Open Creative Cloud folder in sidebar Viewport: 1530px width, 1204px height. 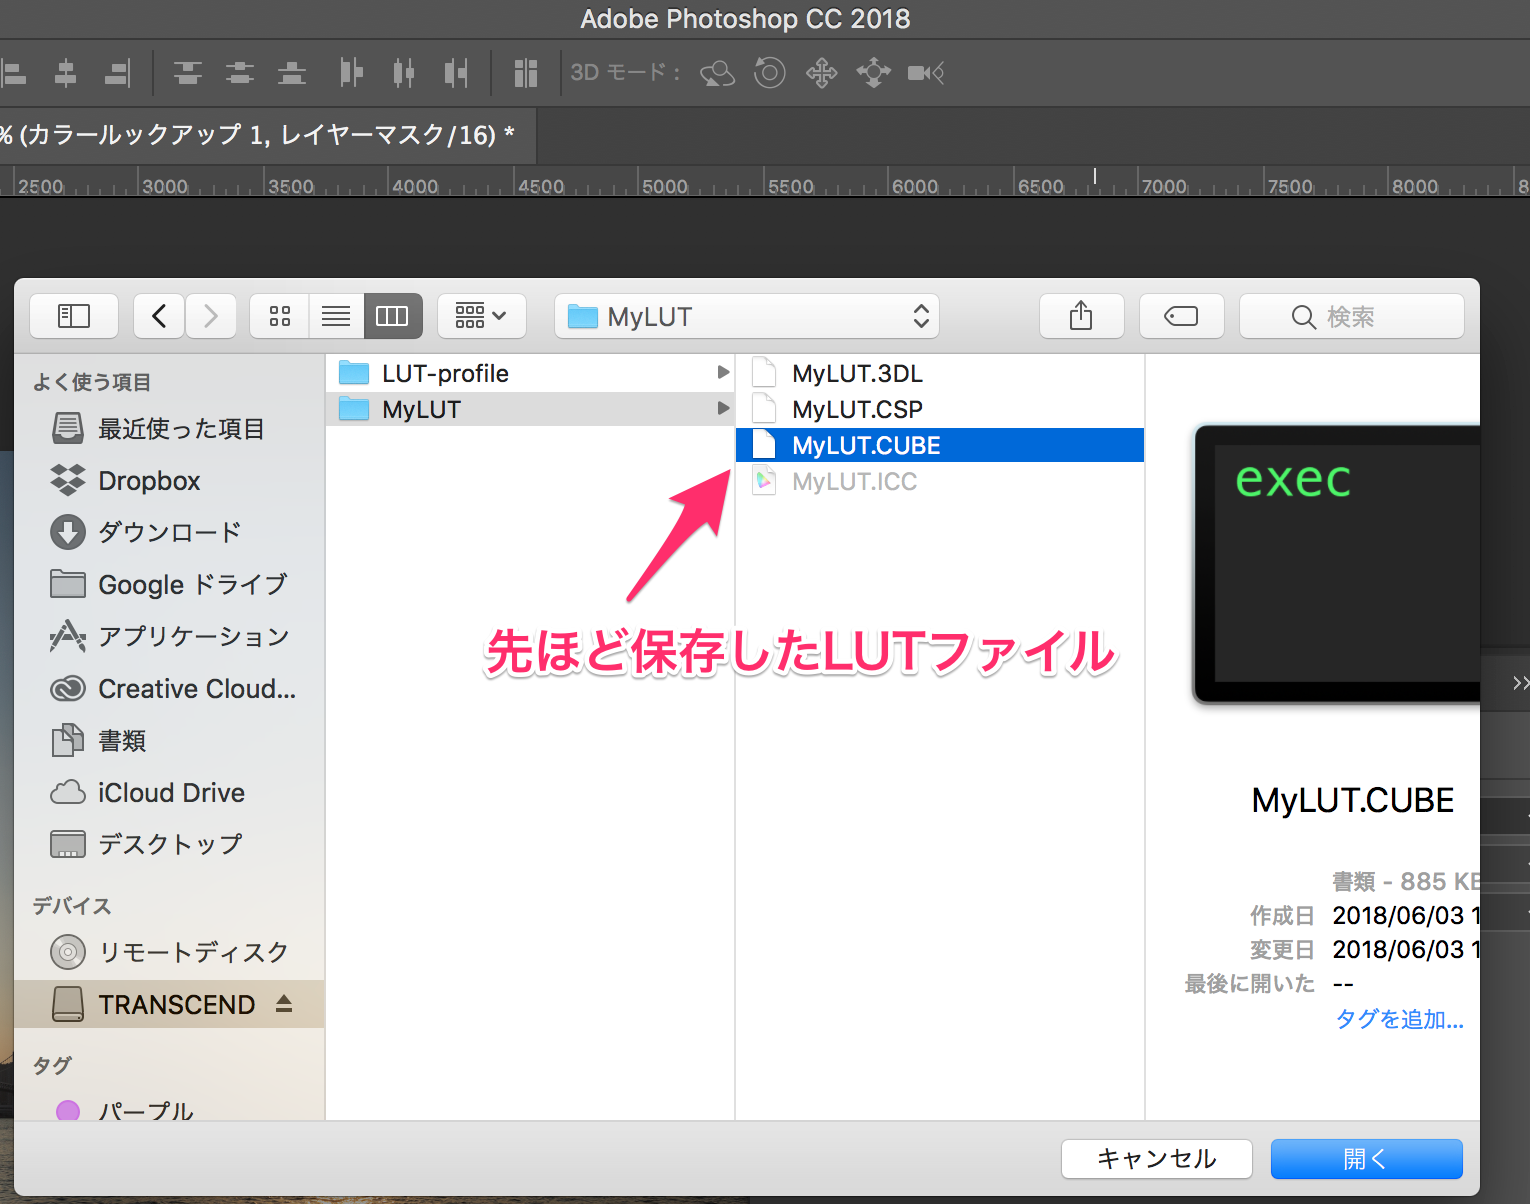click(168, 689)
